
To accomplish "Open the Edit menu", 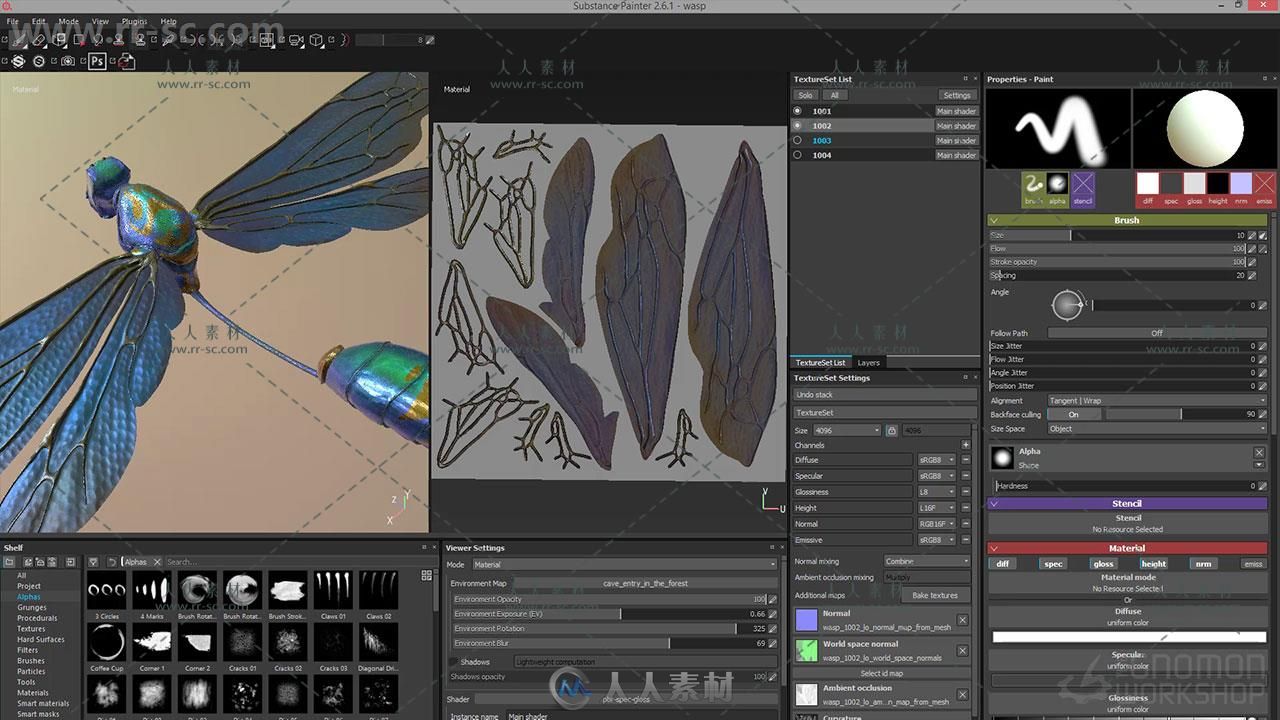I will pos(38,21).
